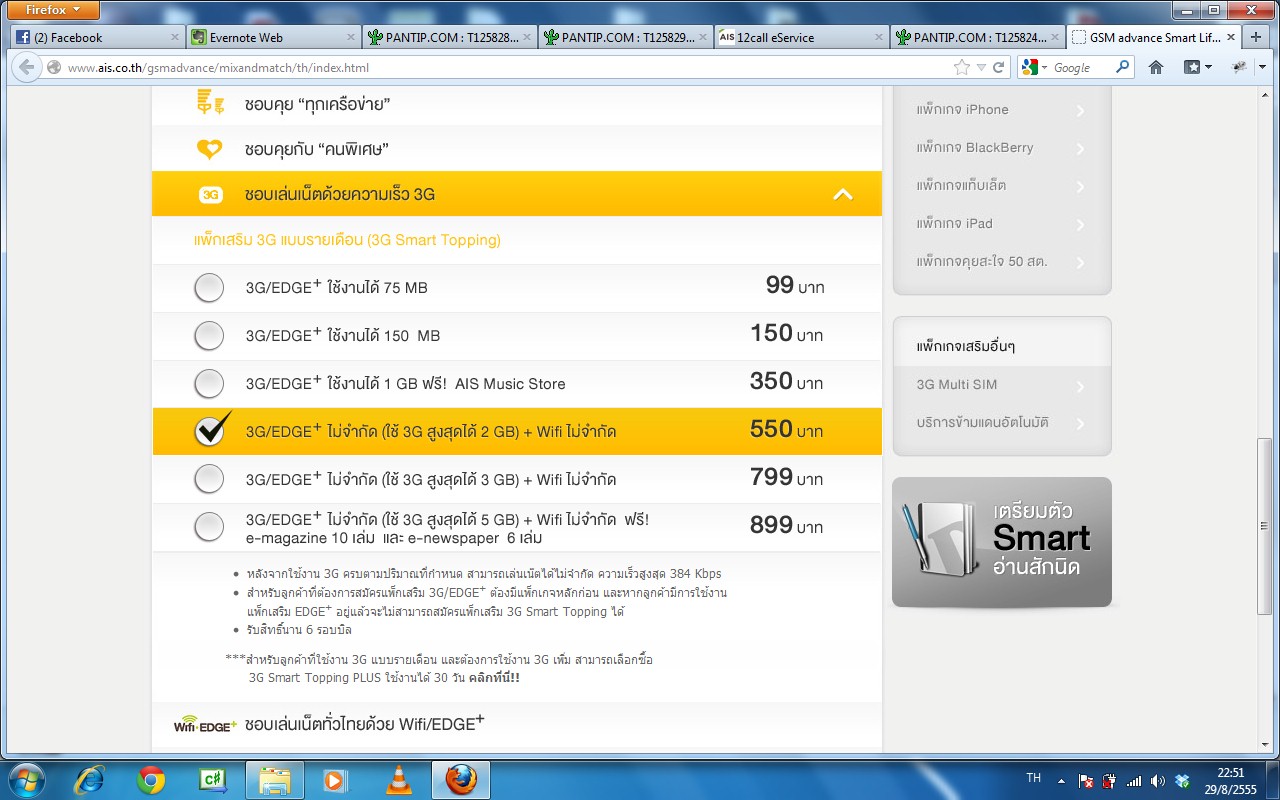1280x800 pixels.
Task: Open Windows Explorer from the taskbar
Action: click(x=274, y=780)
